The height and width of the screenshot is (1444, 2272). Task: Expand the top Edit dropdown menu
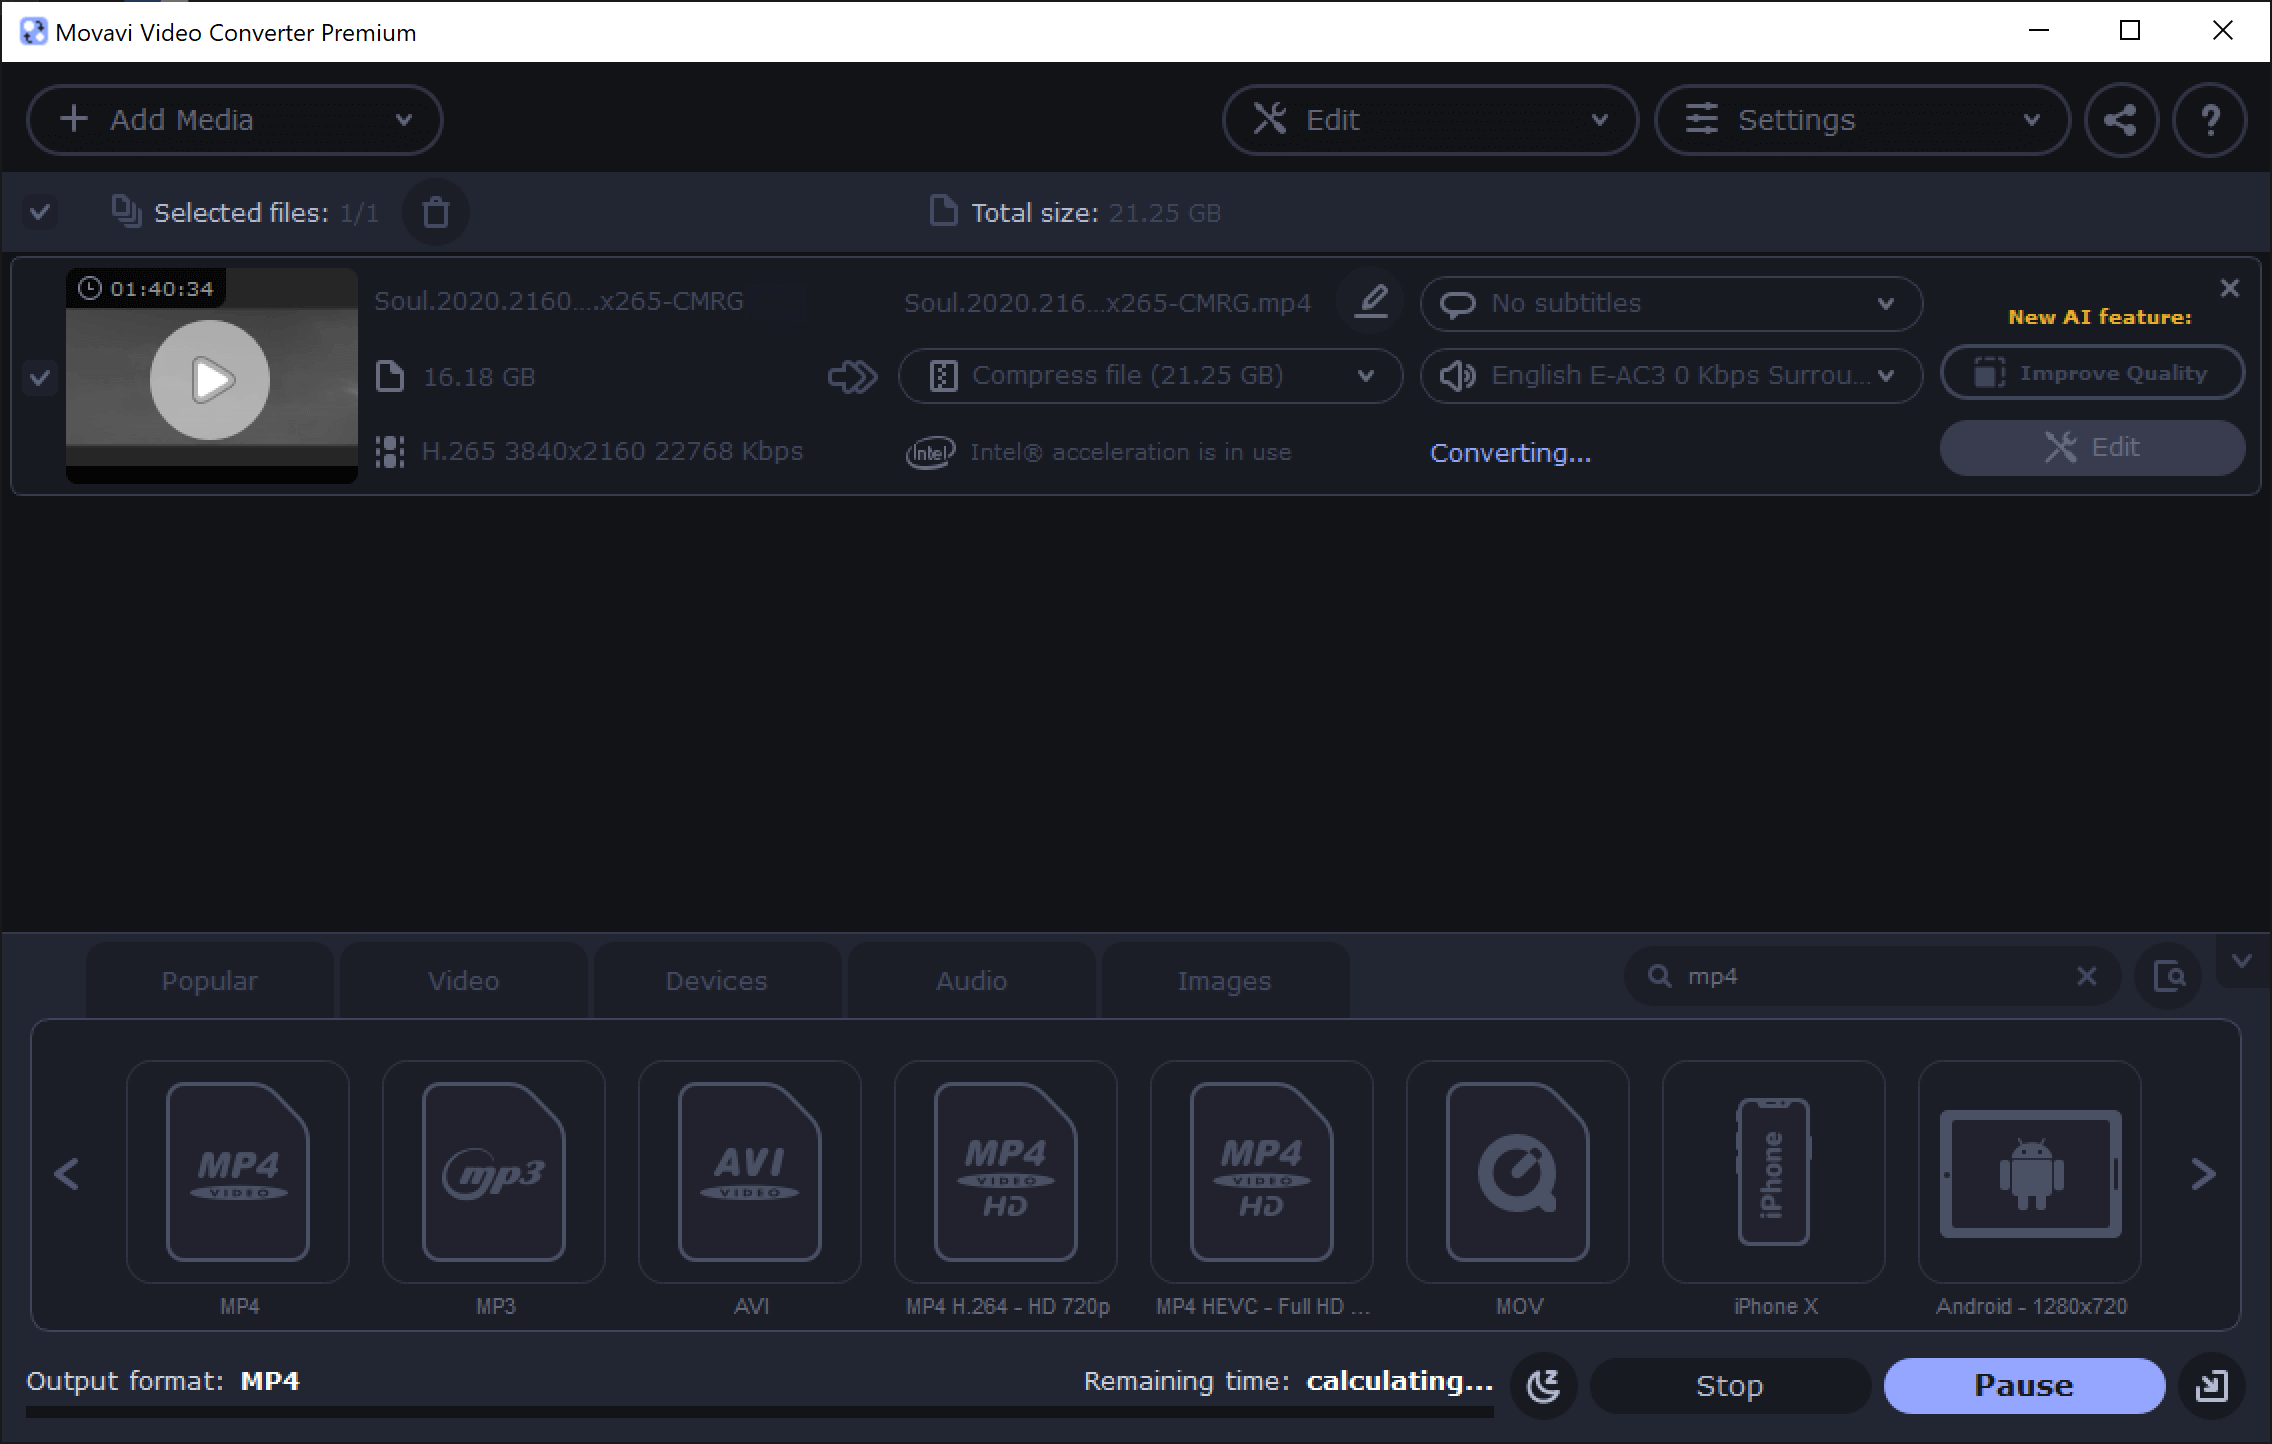(x=1430, y=120)
